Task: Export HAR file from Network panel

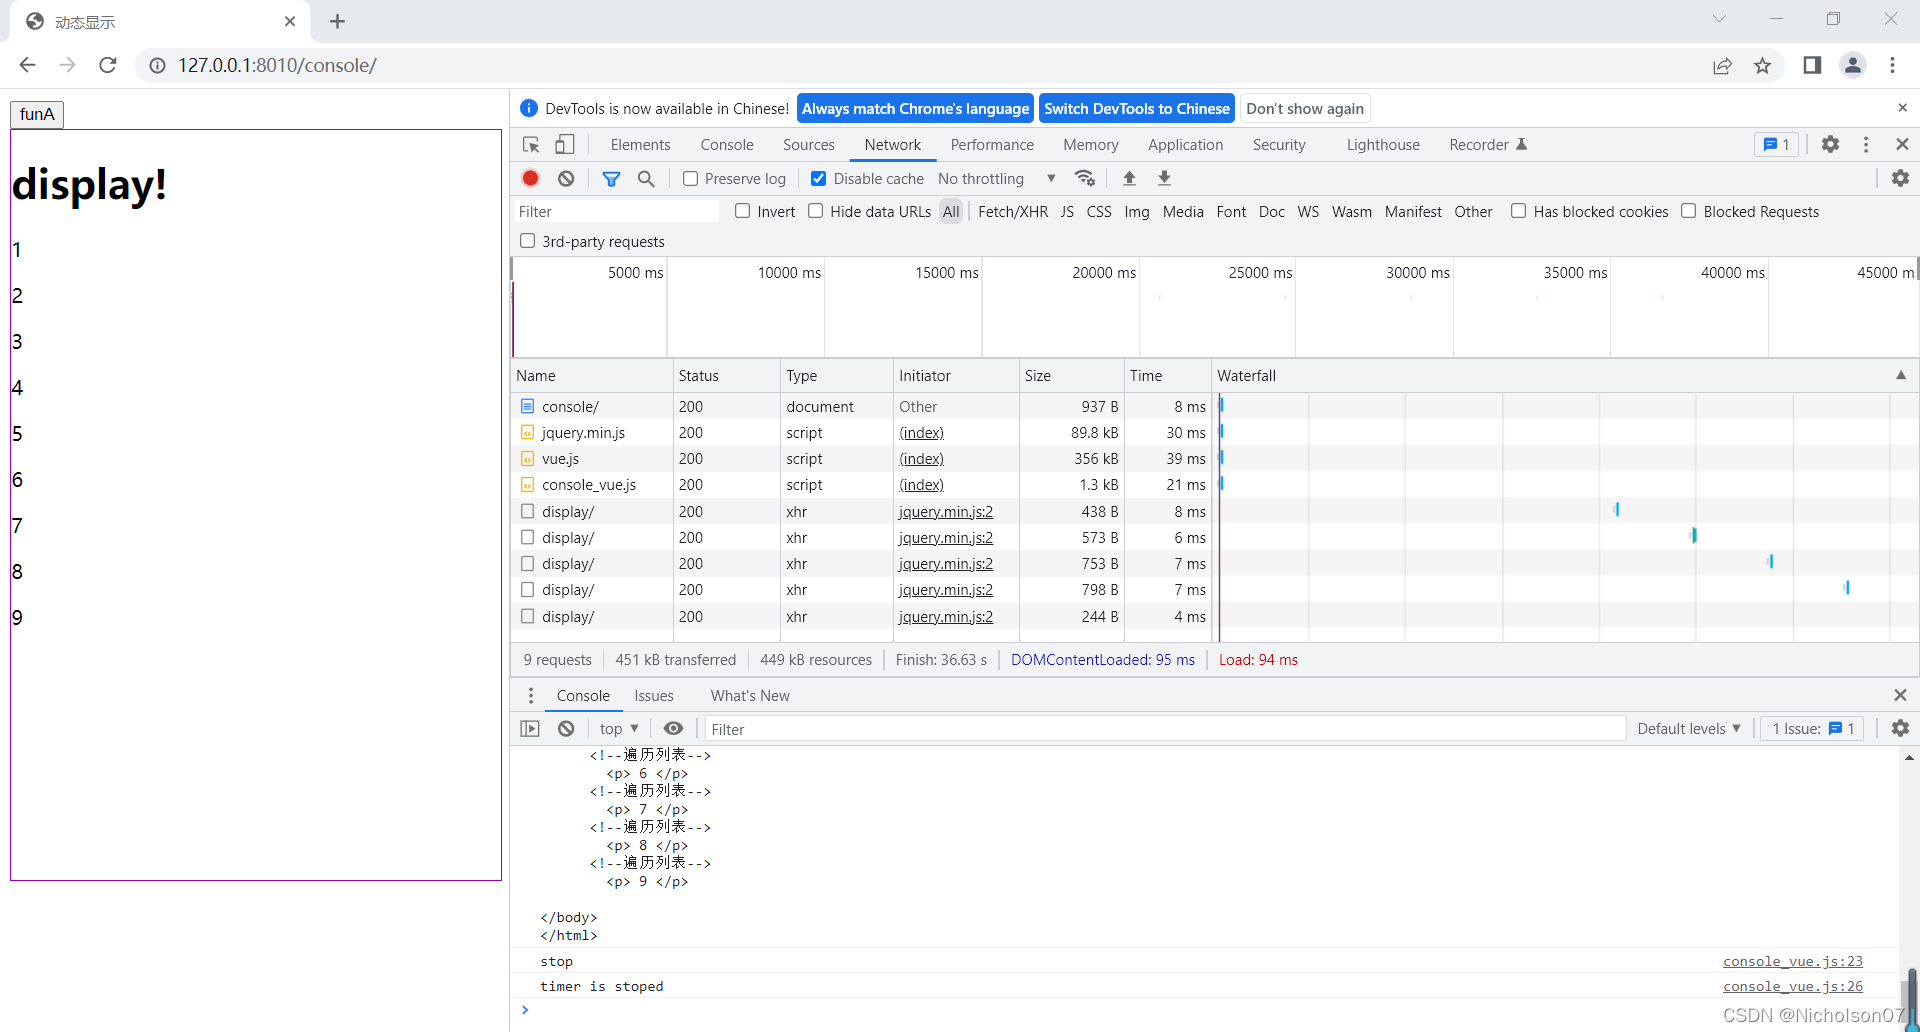Action: tap(1163, 178)
